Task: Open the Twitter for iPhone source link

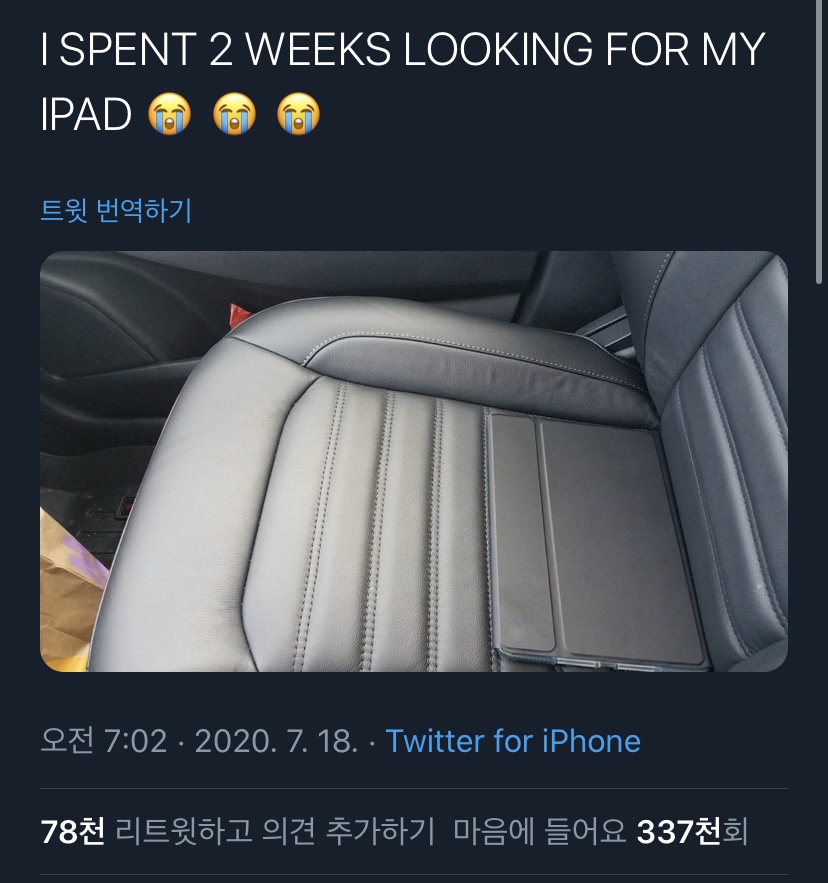Action: tap(513, 741)
